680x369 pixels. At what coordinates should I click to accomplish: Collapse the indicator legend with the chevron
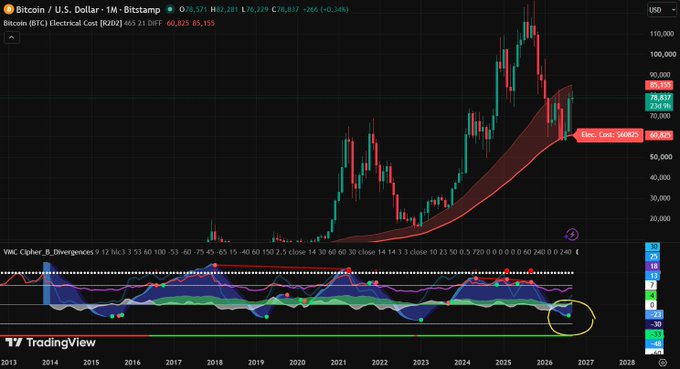click(12, 38)
